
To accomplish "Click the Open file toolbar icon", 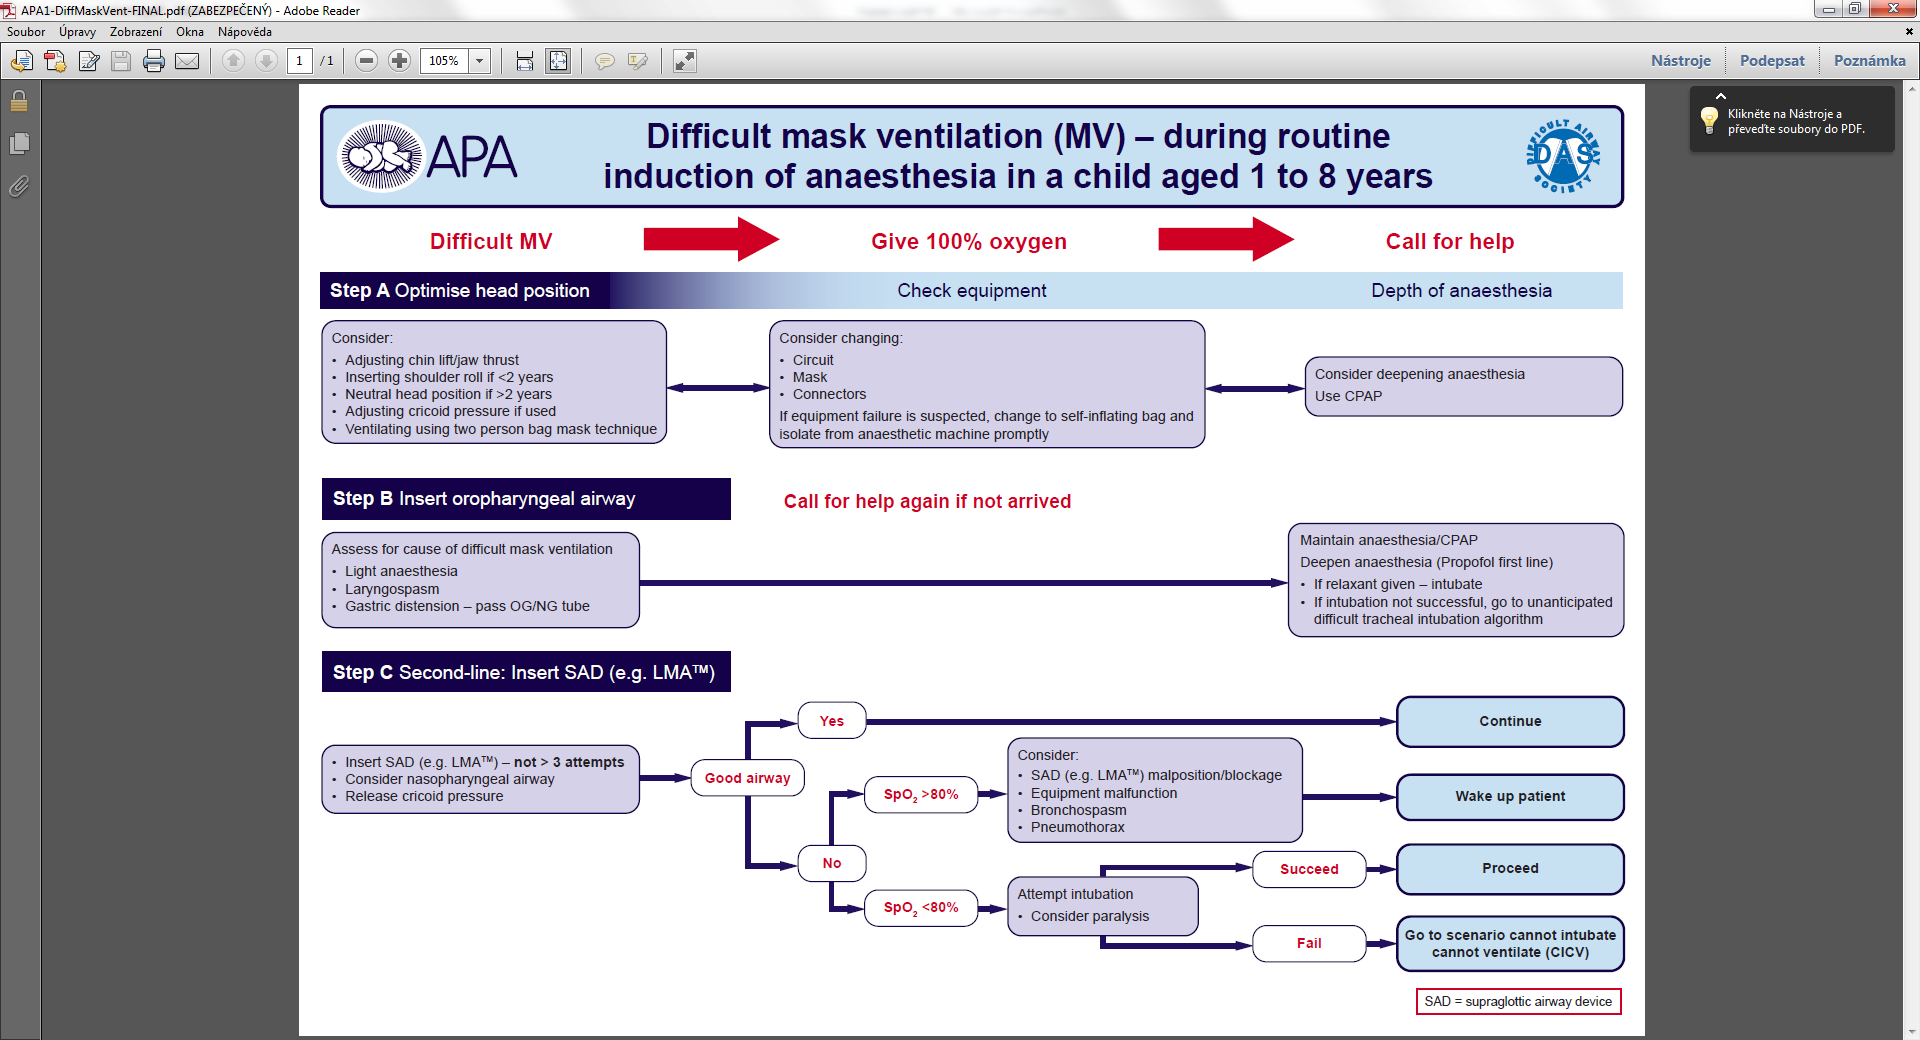I will [x=21, y=61].
